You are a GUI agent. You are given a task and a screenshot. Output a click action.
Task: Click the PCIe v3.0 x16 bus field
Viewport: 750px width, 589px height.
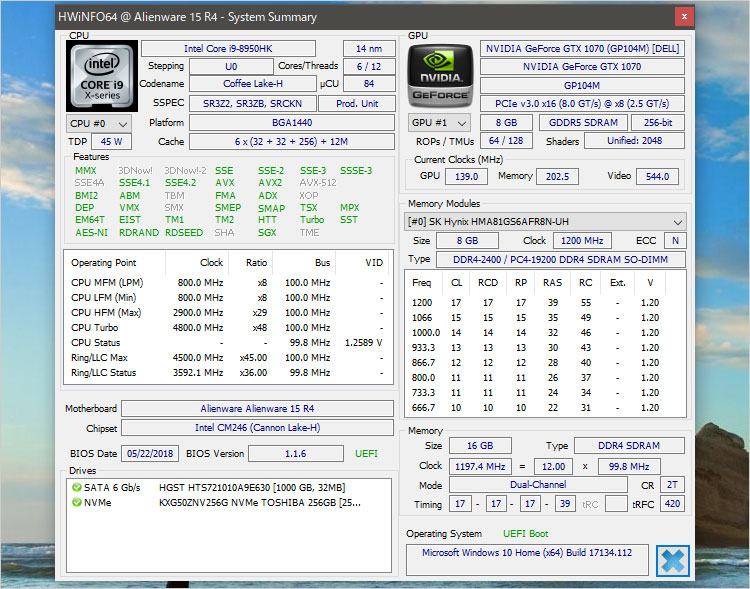tap(582, 103)
